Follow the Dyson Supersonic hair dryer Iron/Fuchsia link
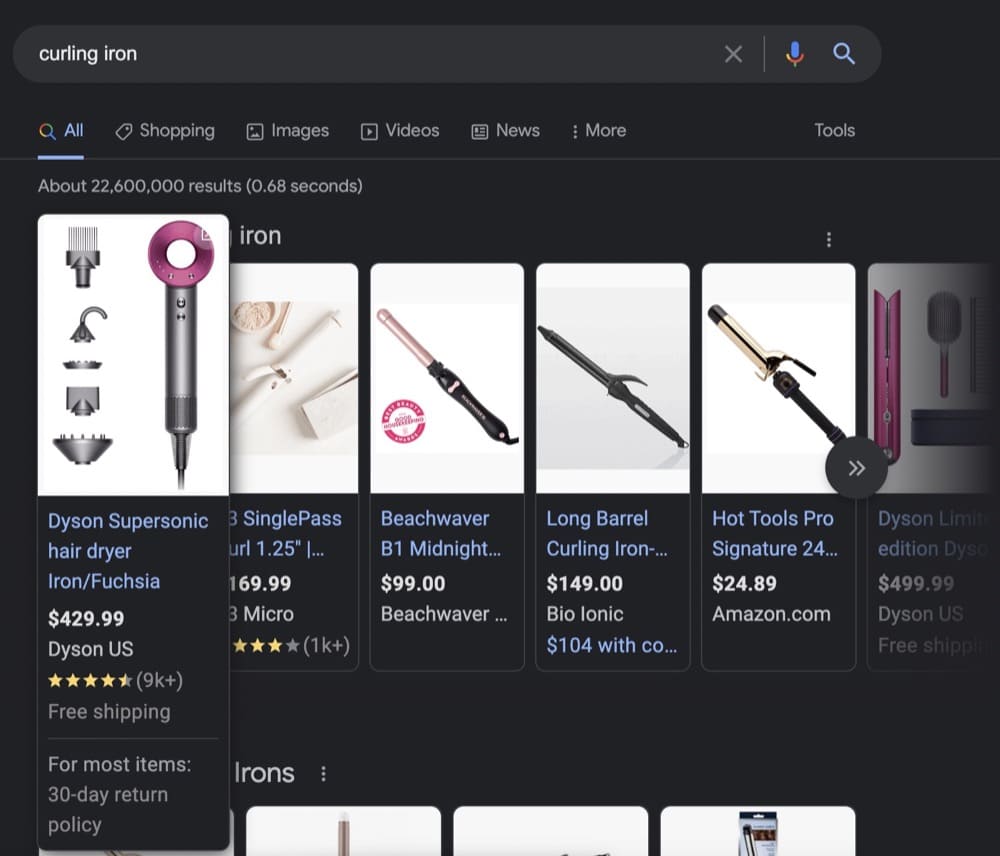The height and width of the screenshot is (856, 1000). click(128, 551)
